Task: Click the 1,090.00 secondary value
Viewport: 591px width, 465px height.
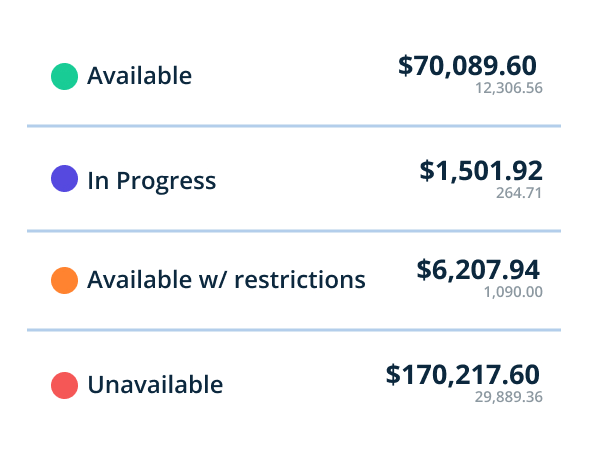Action: (513, 292)
